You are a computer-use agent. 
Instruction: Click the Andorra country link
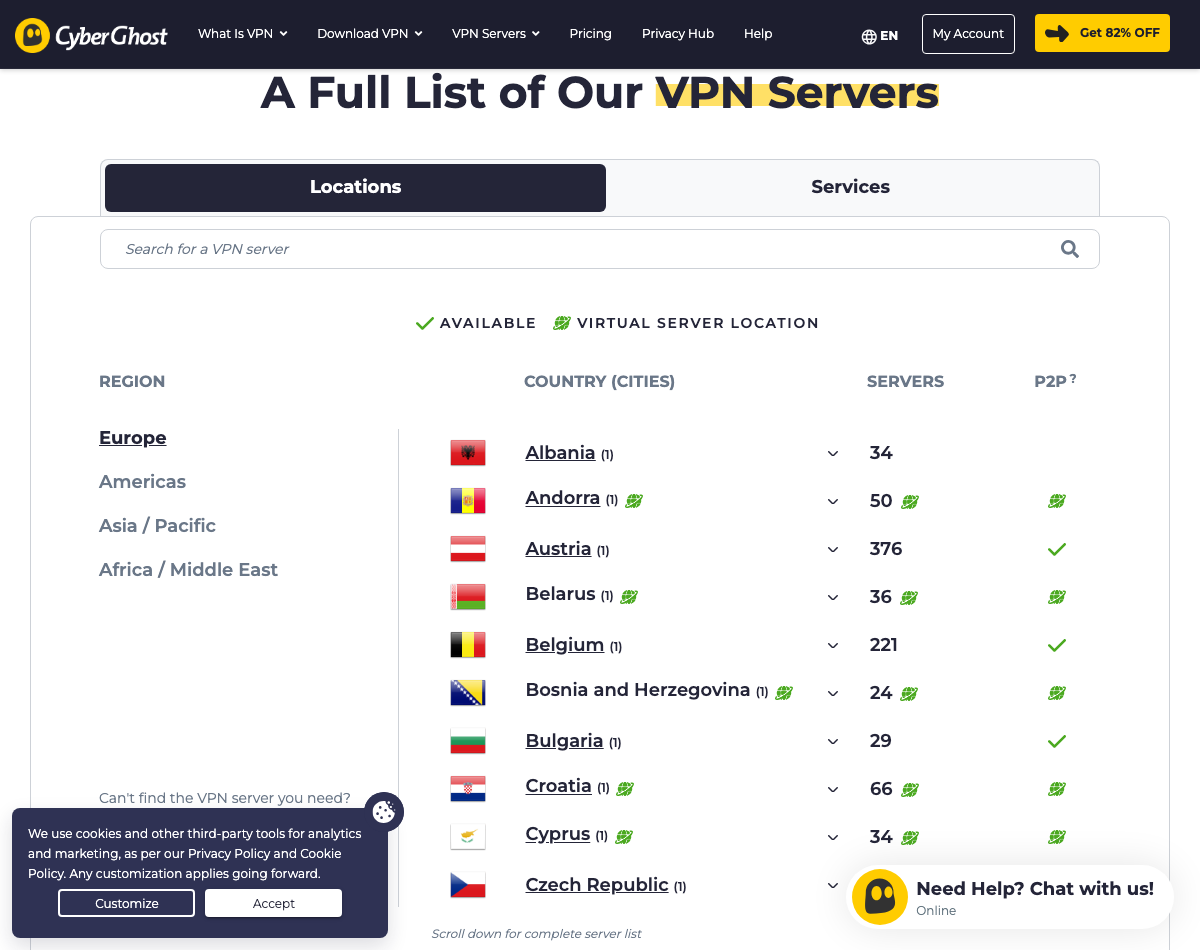click(x=563, y=498)
